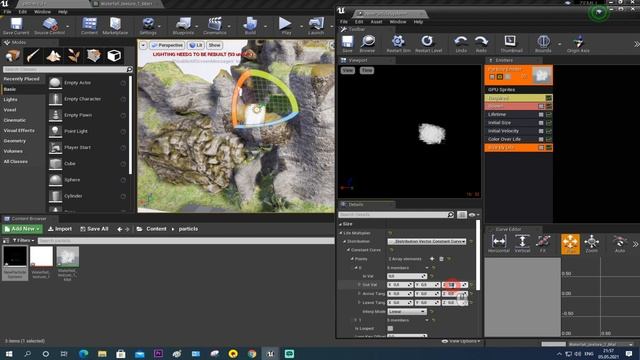Click the Thumbnail button in the Cascade toolbar
This screenshot has height=360, width=640.
point(511,44)
